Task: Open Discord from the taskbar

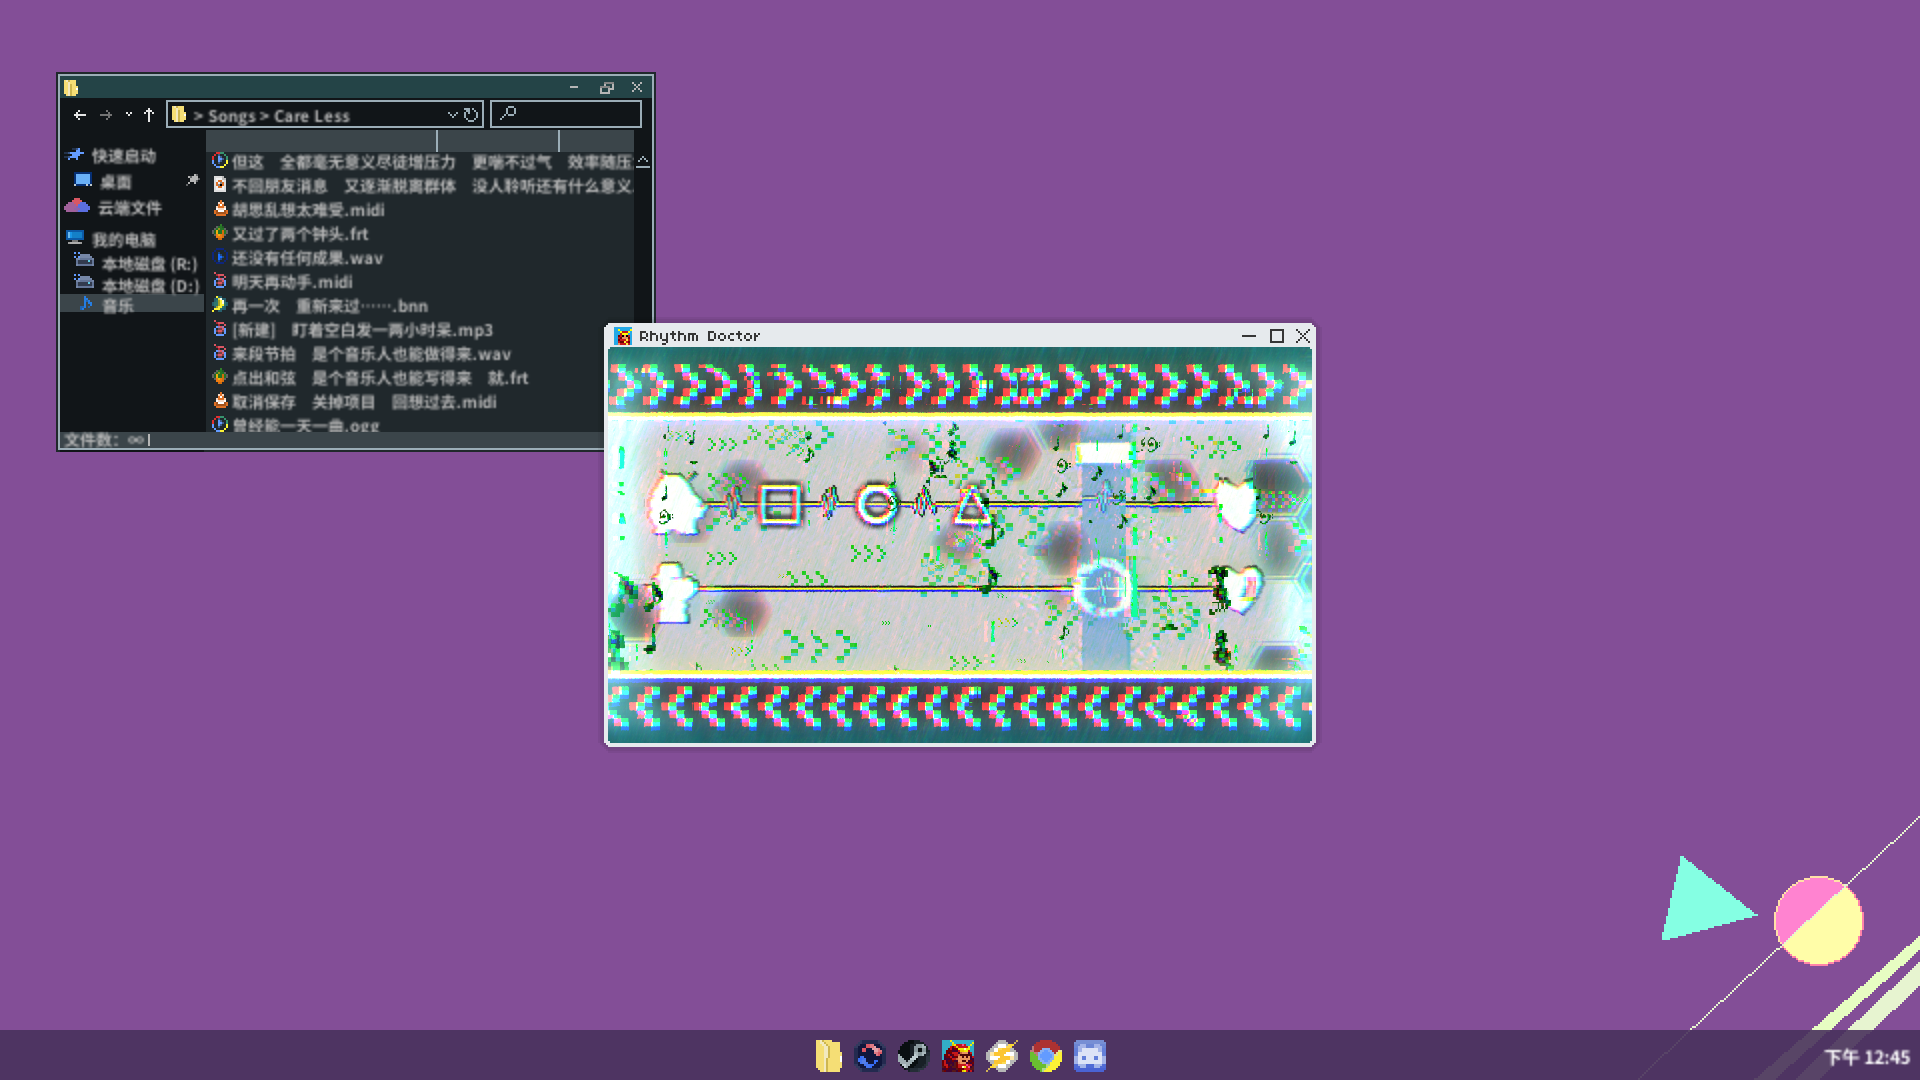Action: 1089,1056
